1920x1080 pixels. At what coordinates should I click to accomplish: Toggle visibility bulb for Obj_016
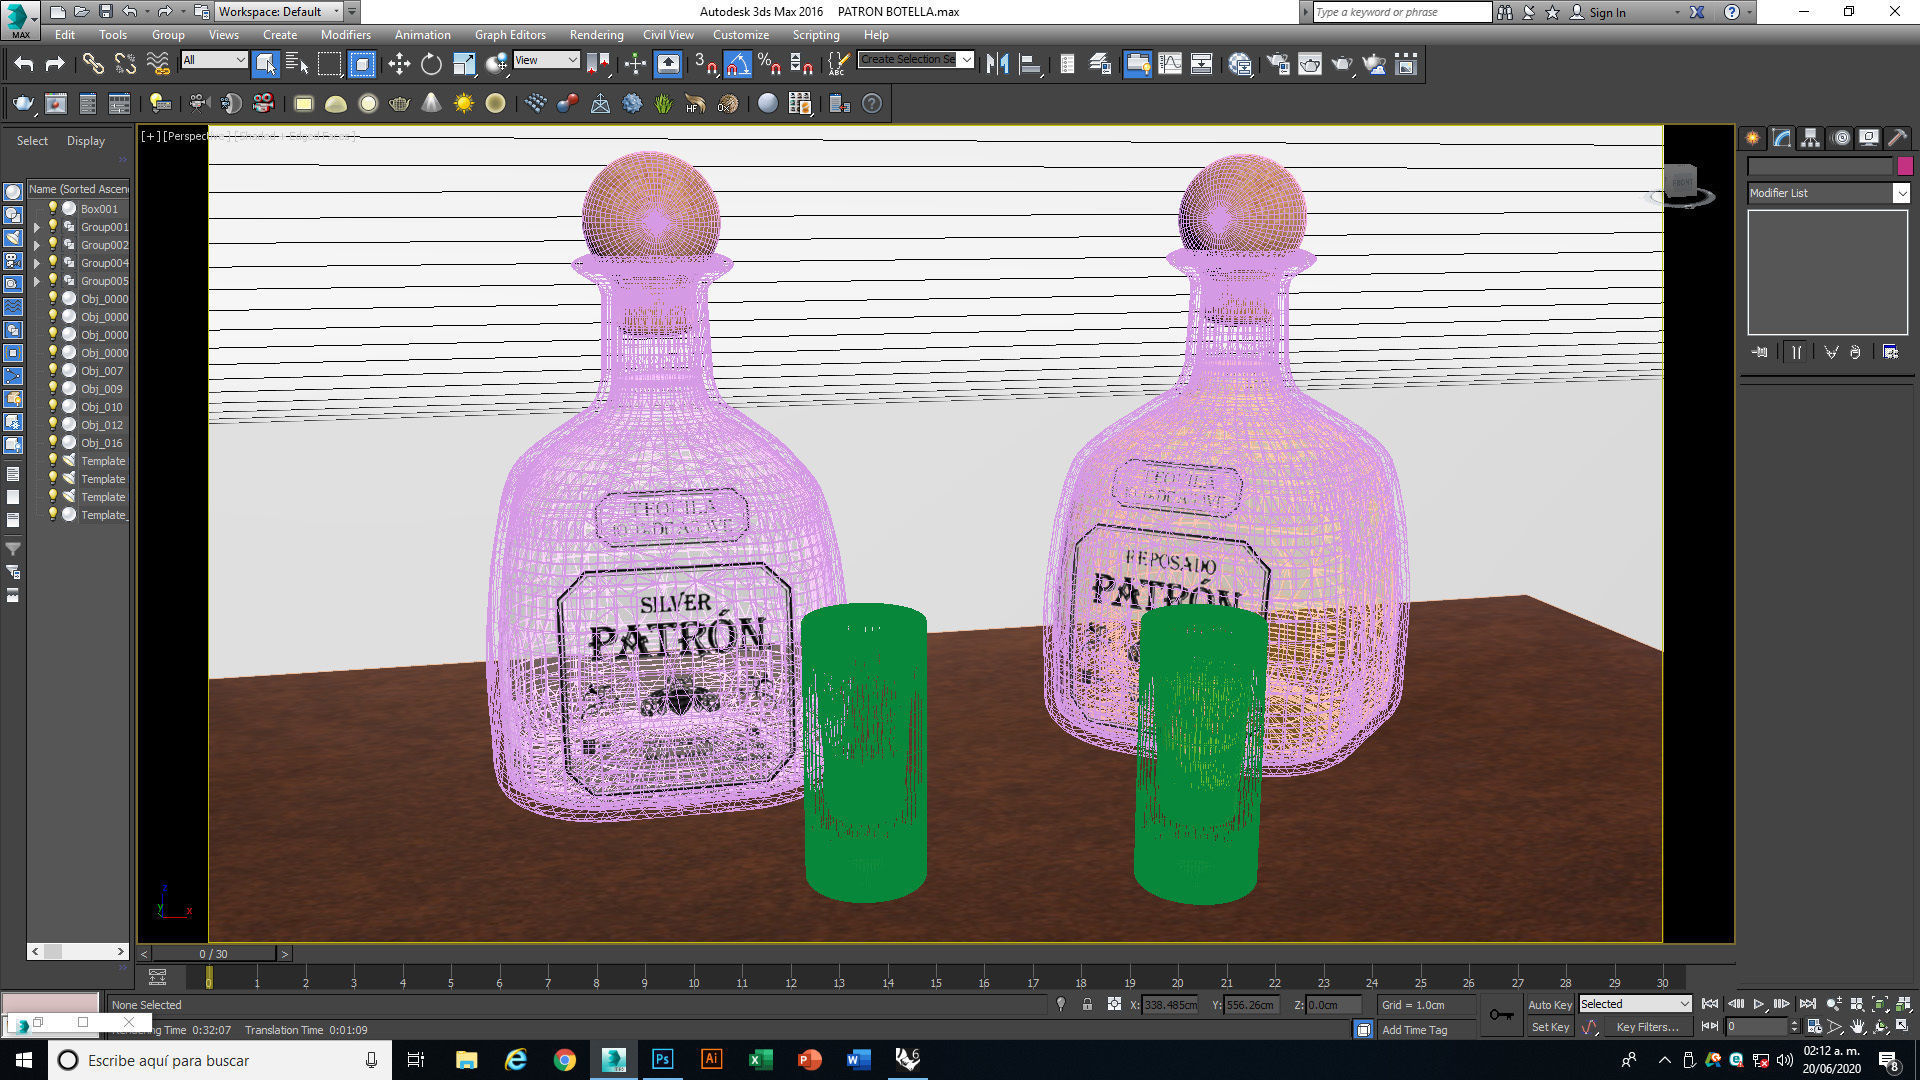[53, 442]
